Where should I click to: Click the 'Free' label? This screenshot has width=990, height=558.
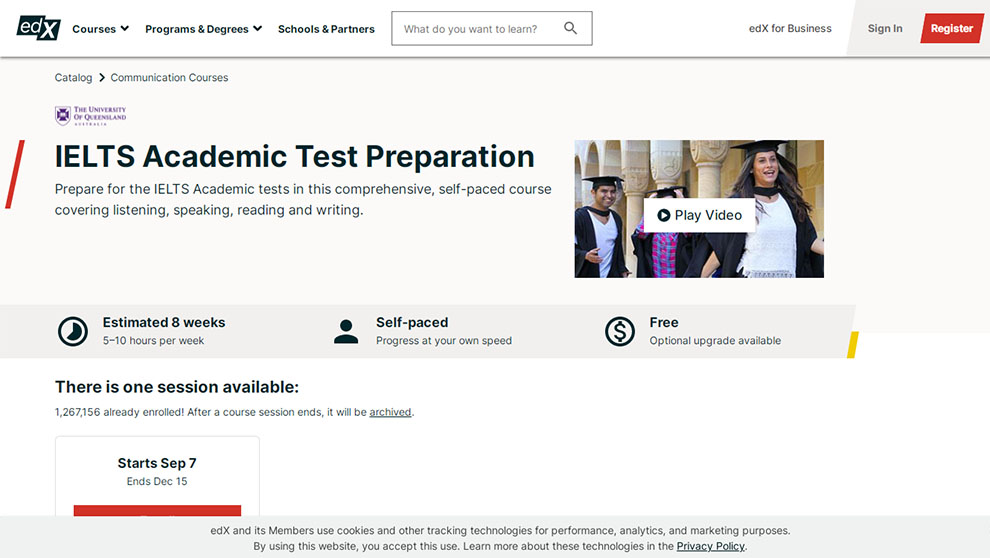pos(664,323)
